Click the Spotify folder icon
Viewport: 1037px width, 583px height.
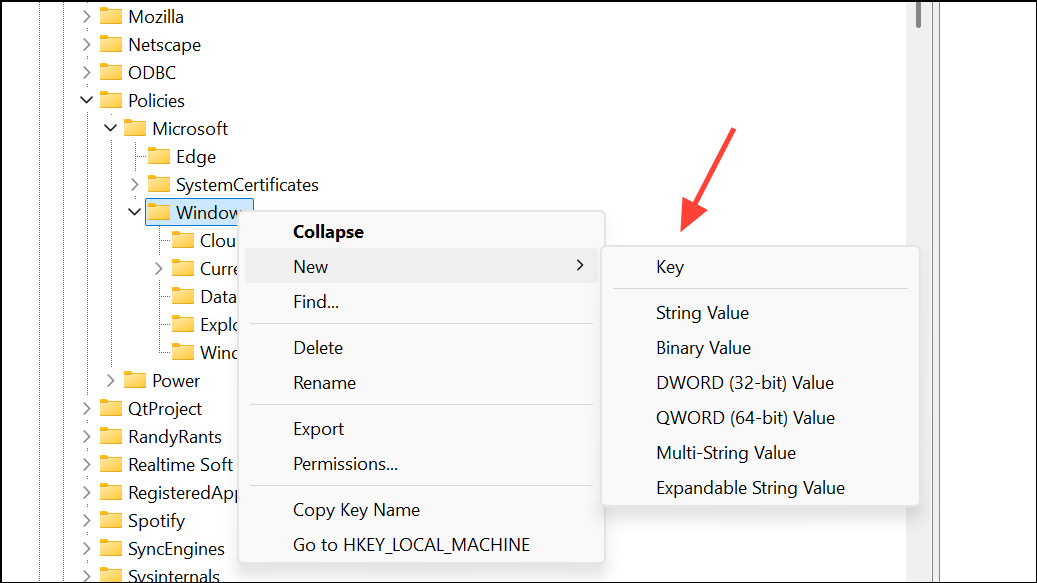(110, 520)
